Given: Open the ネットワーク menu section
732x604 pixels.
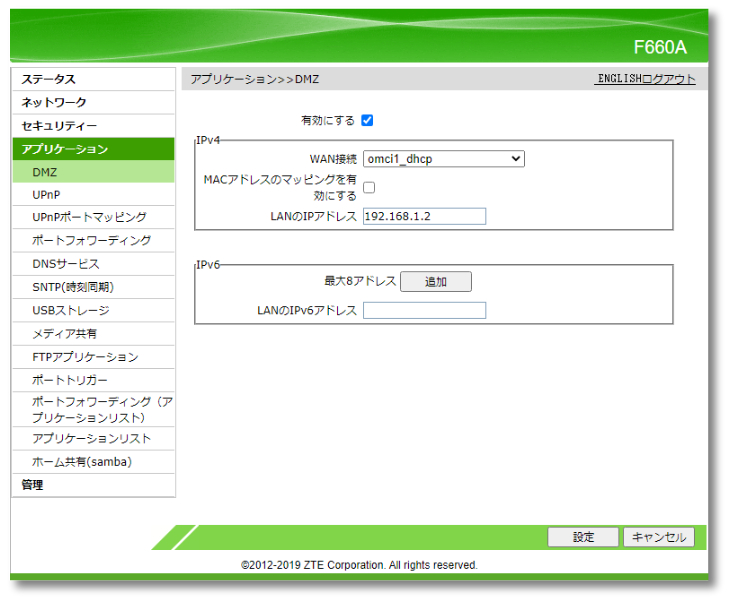Looking at the screenshot, I should point(93,103).
